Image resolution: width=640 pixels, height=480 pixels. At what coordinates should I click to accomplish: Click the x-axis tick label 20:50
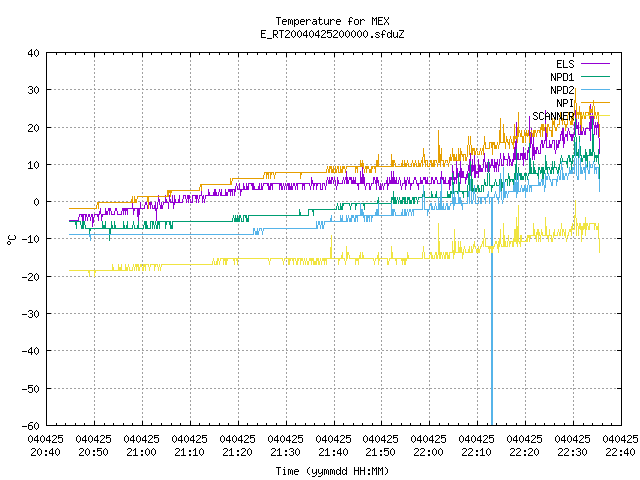tap(93, 452)
